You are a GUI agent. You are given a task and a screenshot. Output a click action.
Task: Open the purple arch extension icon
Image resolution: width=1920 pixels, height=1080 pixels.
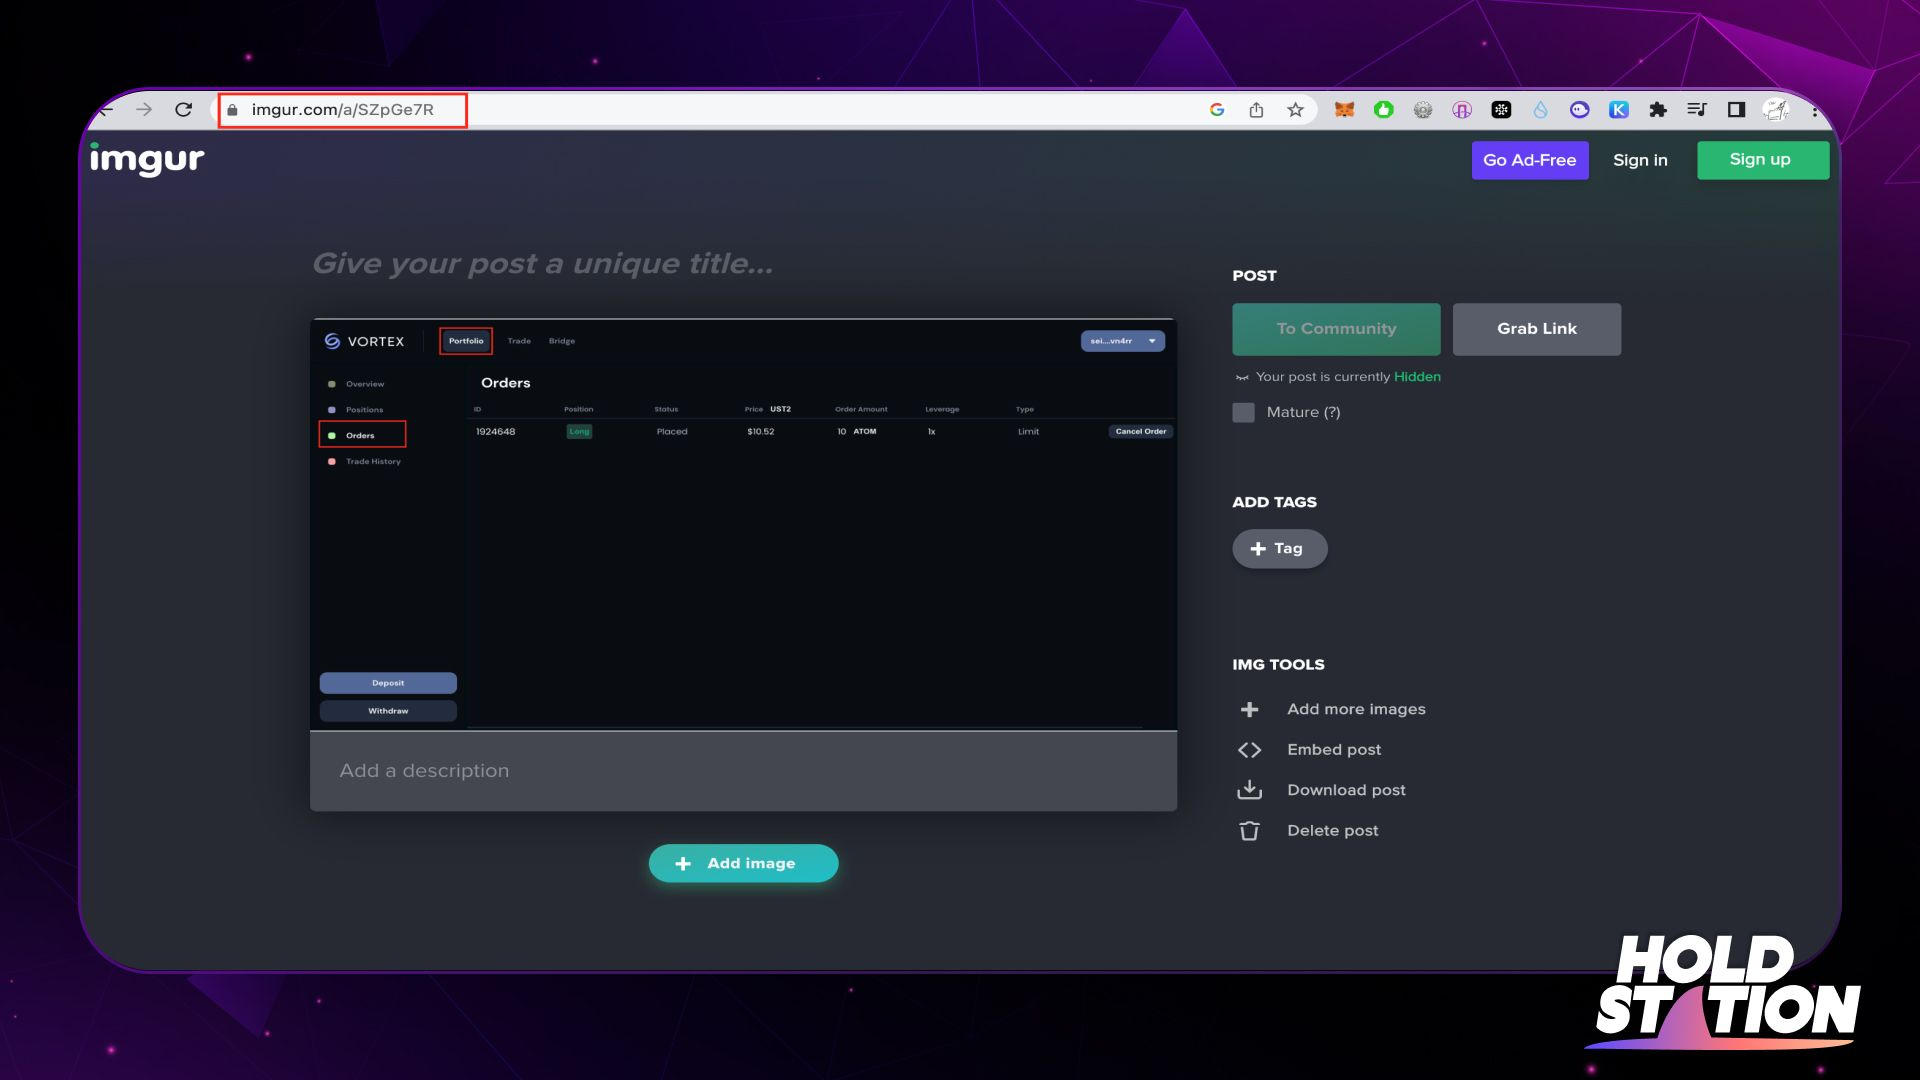[x=1462, y=110]
